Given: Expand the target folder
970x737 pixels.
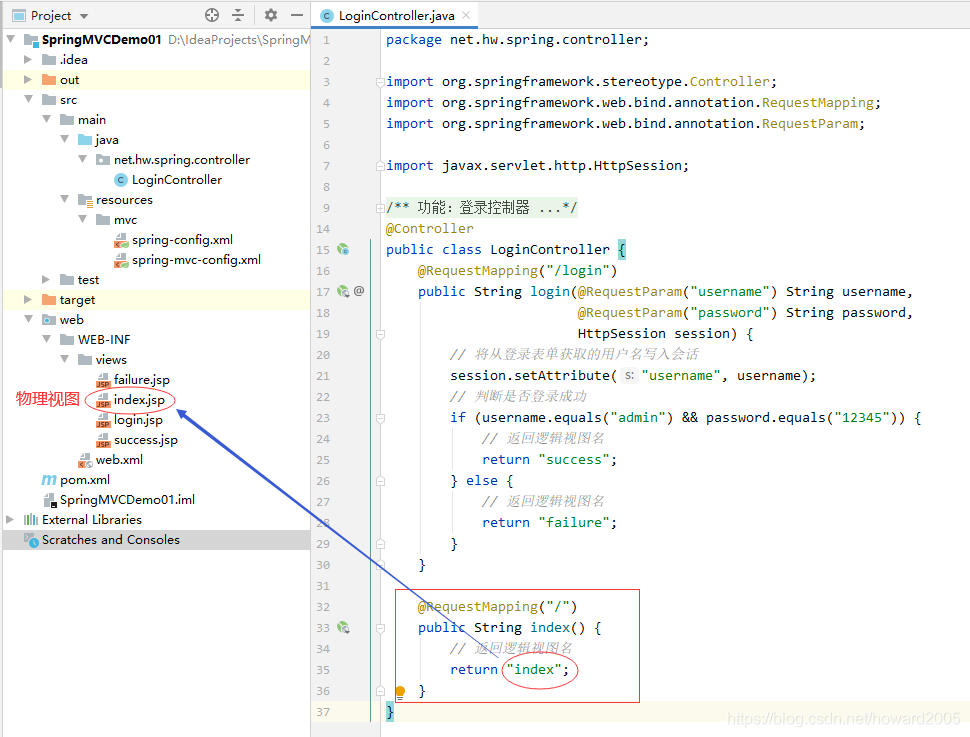Looking at the screenshot, I should [28, 300].
